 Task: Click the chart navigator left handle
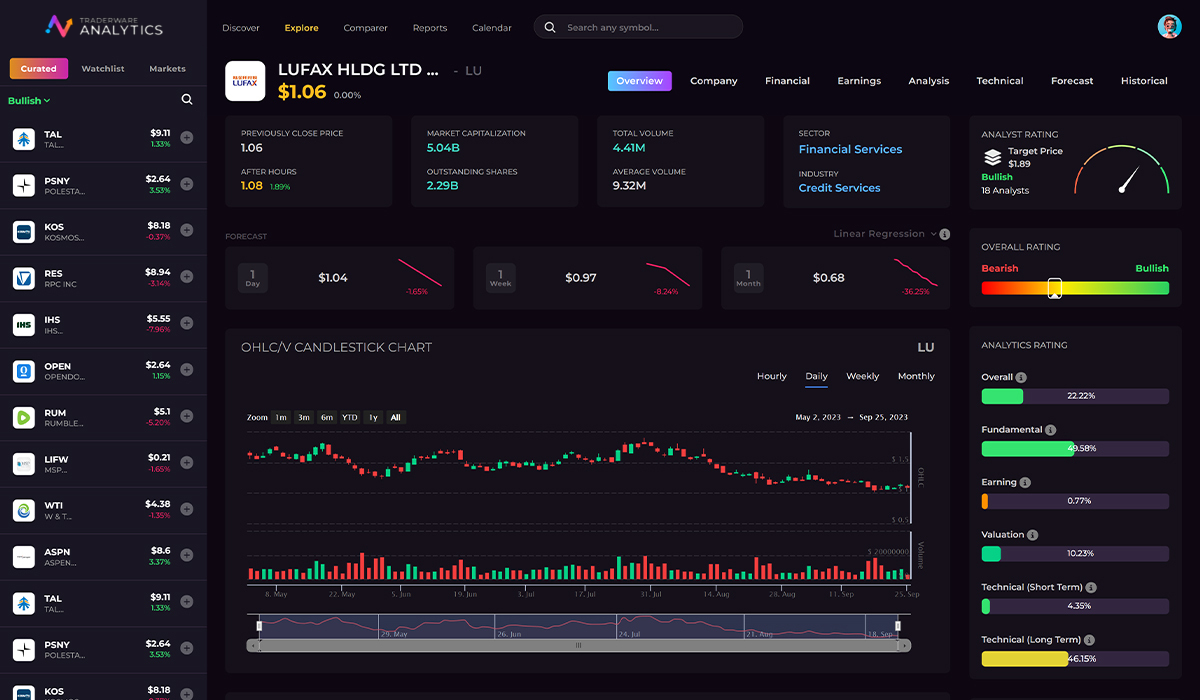coord(258,626)
